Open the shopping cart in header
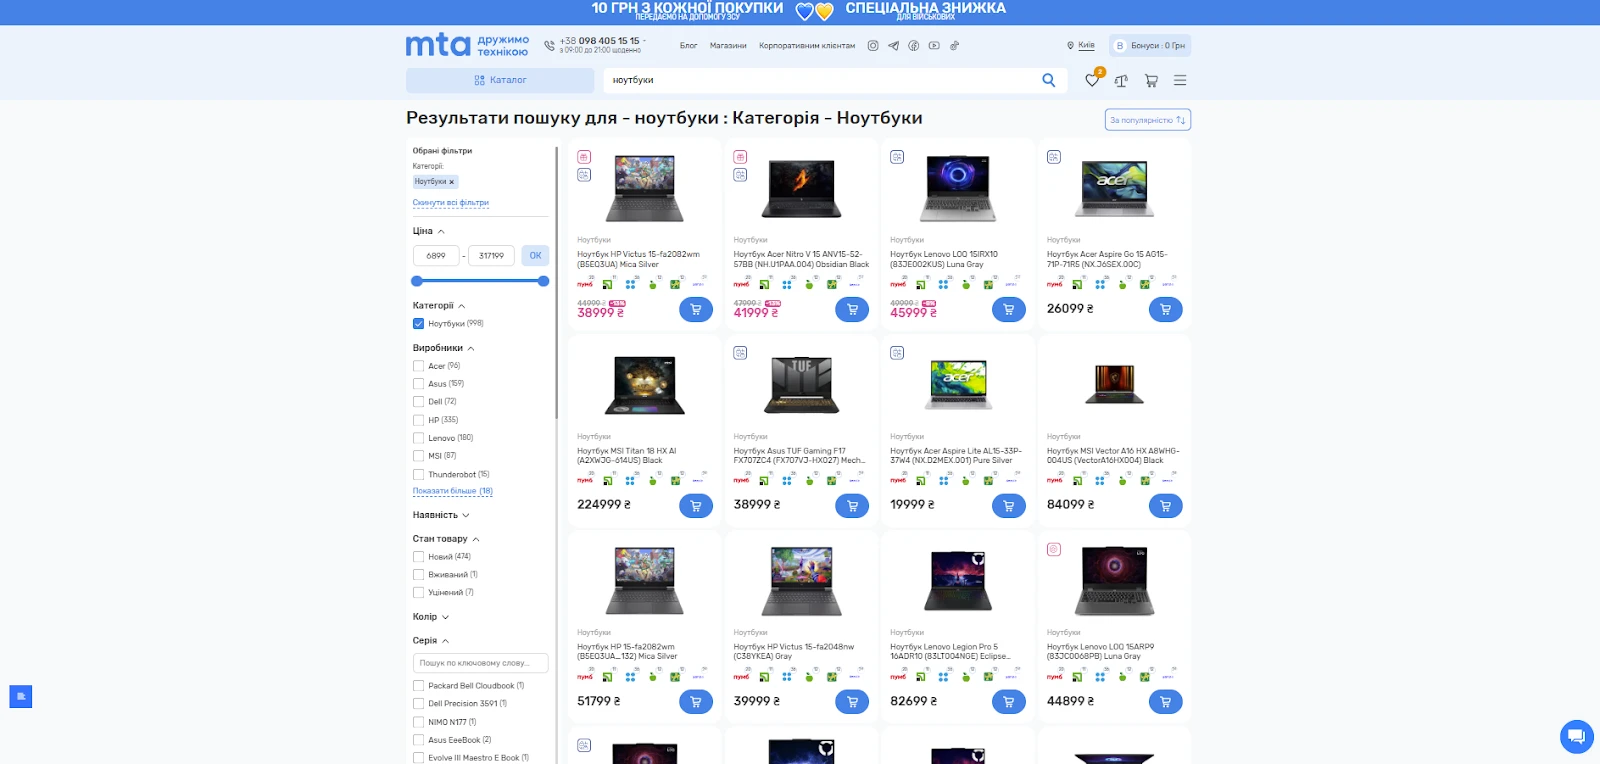The image size is (1600, 764). (x=1151, y=81)
